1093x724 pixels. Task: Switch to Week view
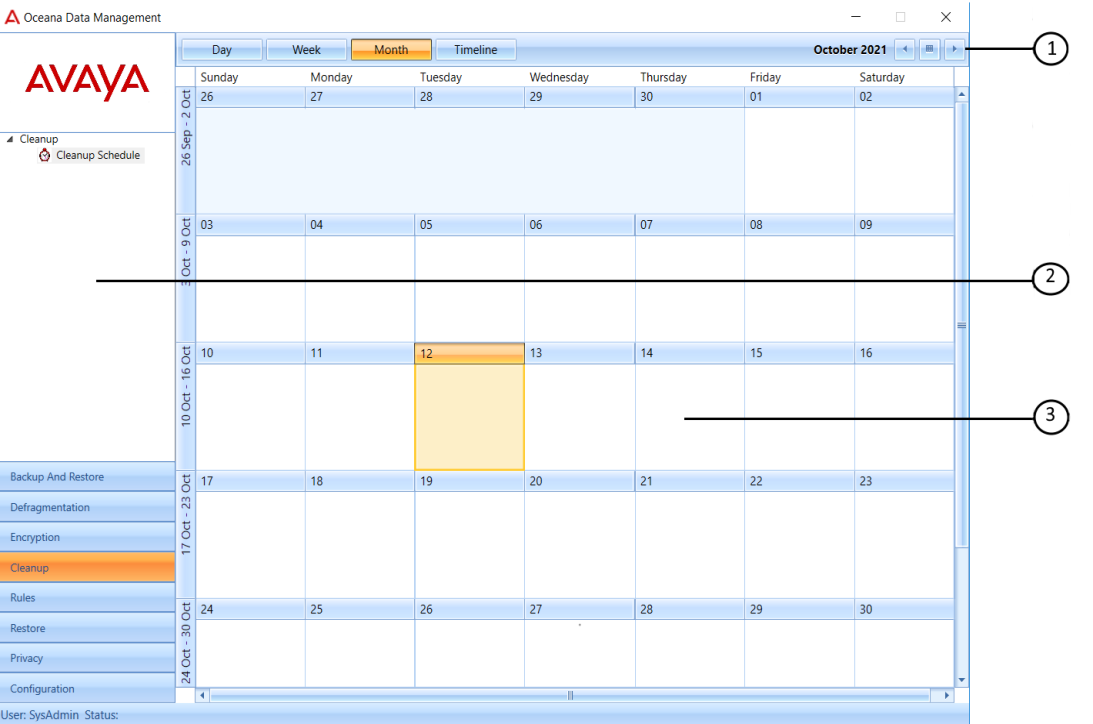click(x=306, y=49)
